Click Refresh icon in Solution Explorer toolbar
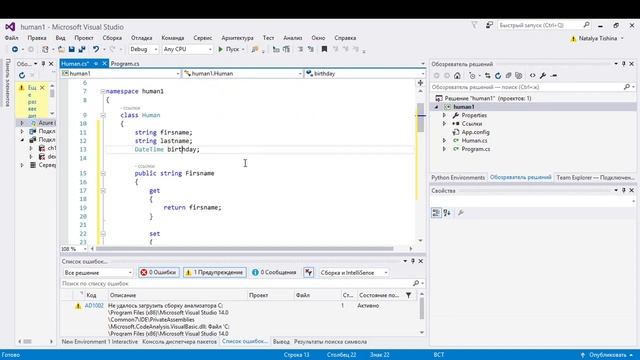The height and width of the screenshot is (360, 640). pos(498,76)
